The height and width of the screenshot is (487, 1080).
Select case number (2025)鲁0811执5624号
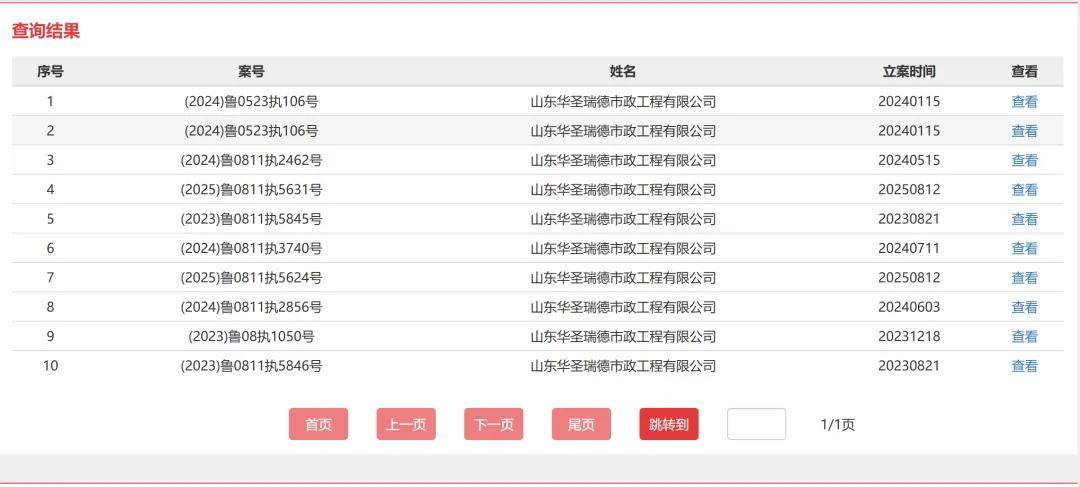[251, 278]
